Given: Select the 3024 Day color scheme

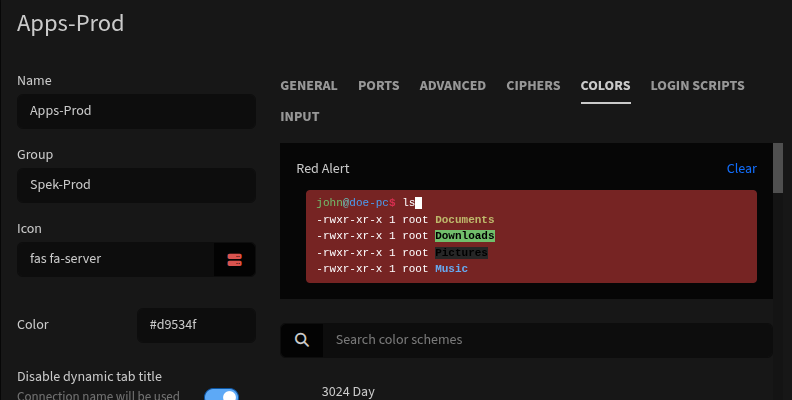Looking at the screenshot, I should 348,392.
